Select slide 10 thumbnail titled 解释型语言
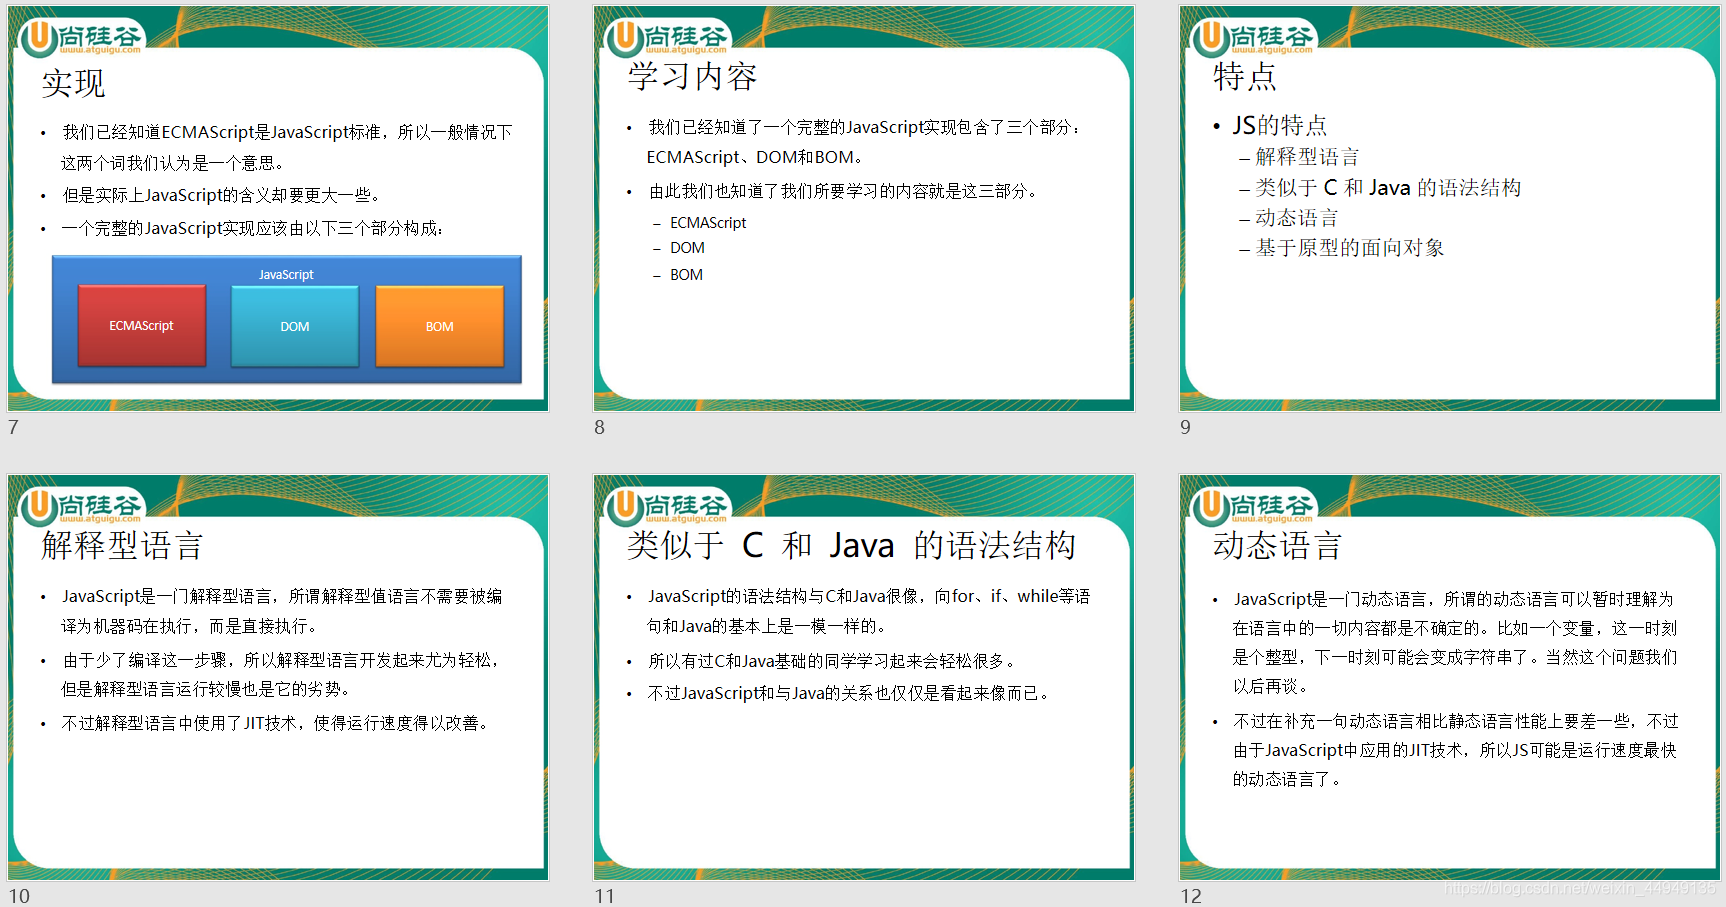This screenshot has height=907, width=1726. [278, 677]
